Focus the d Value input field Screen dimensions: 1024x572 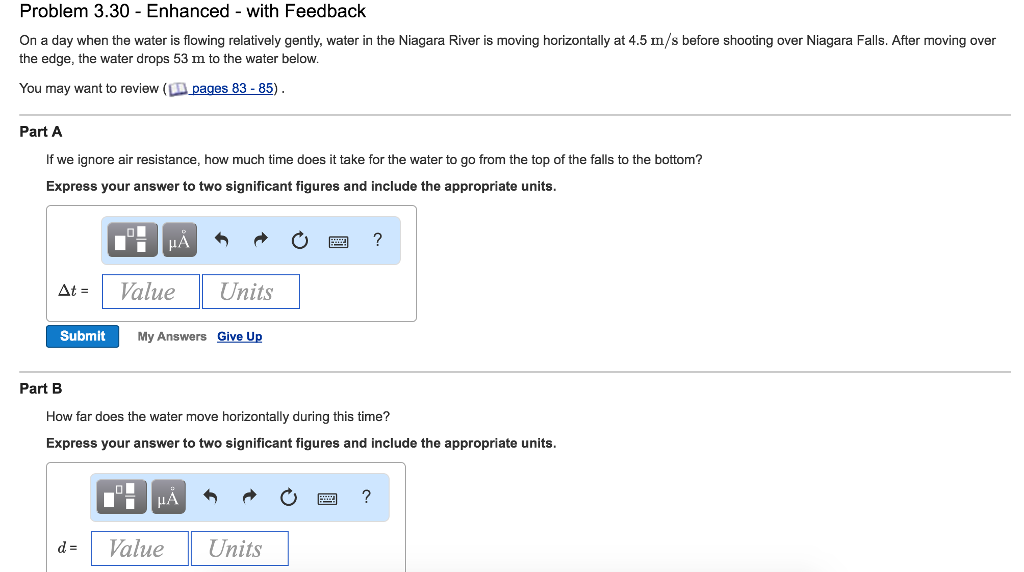[x=140, y=548]
